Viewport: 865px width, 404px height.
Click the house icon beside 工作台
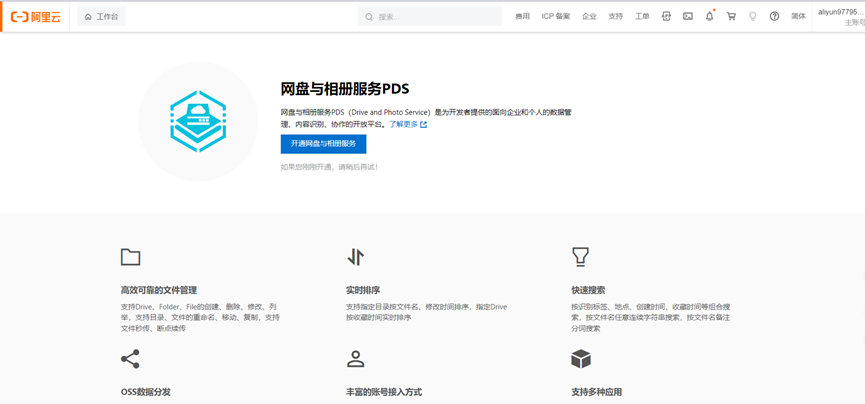pos(88,17)
